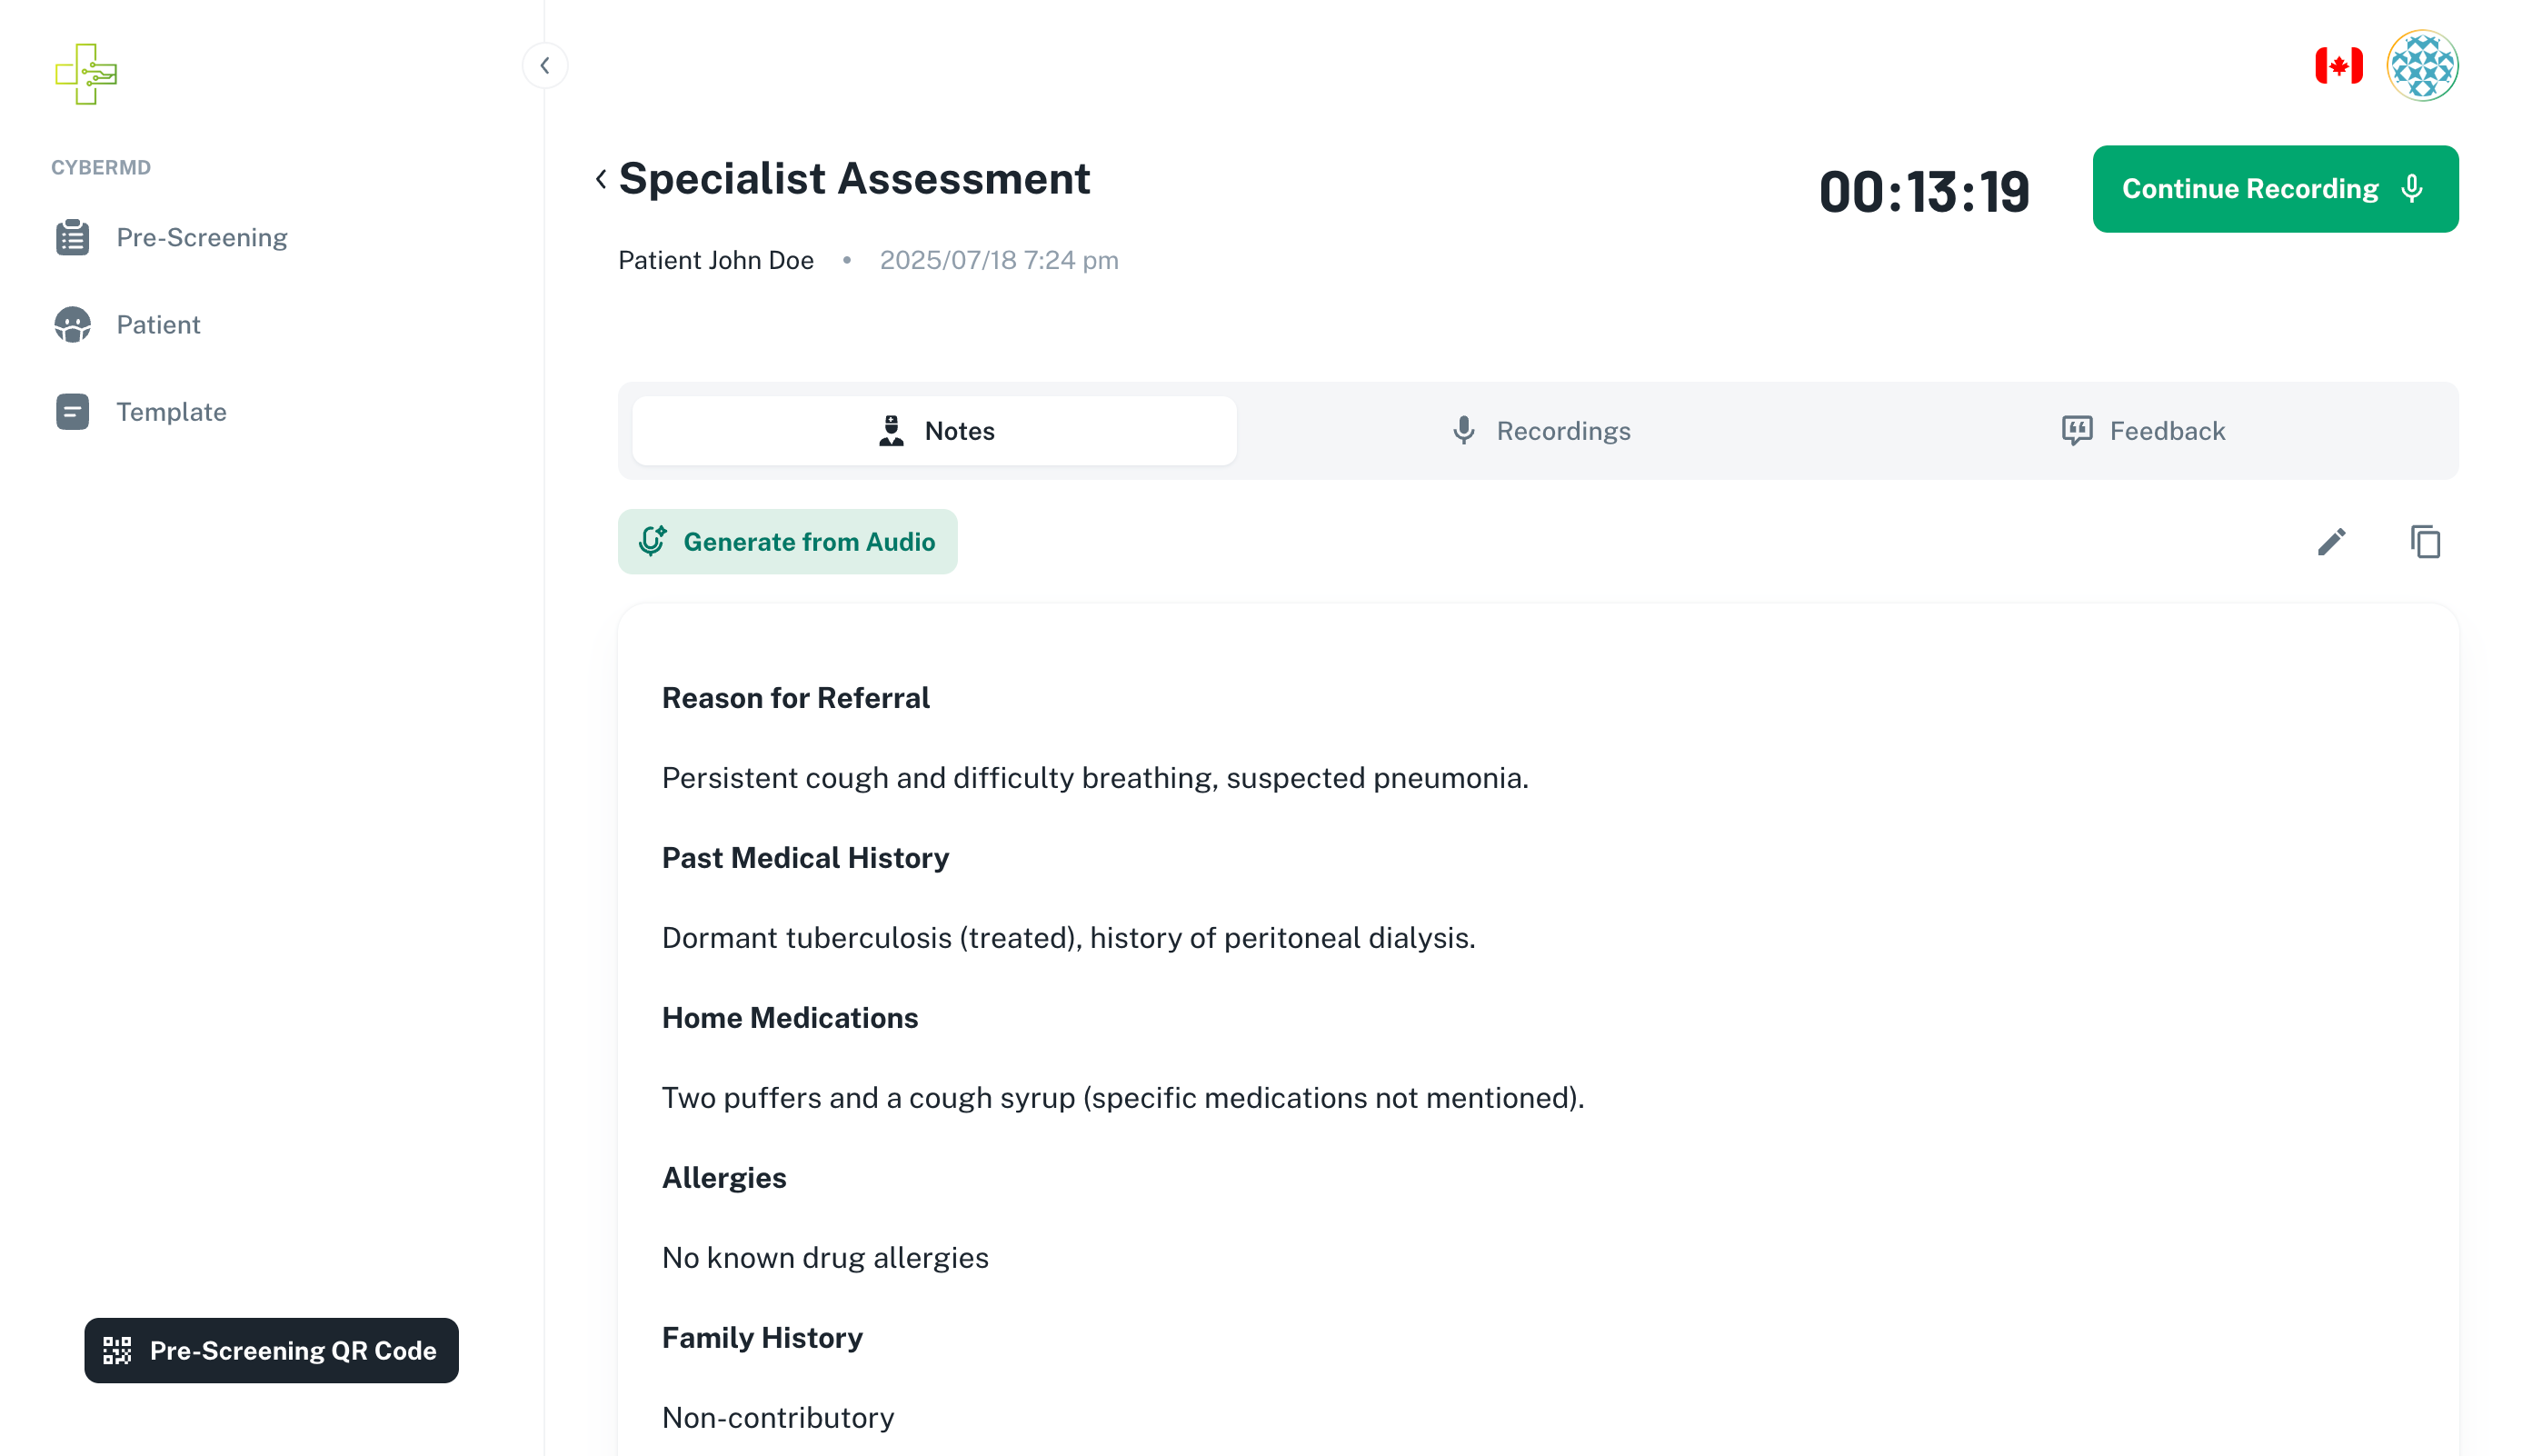Screen dimensions: 2532x1456
Task: Open the Pre-Screening QR Code button
Action: click(271, 1350)
